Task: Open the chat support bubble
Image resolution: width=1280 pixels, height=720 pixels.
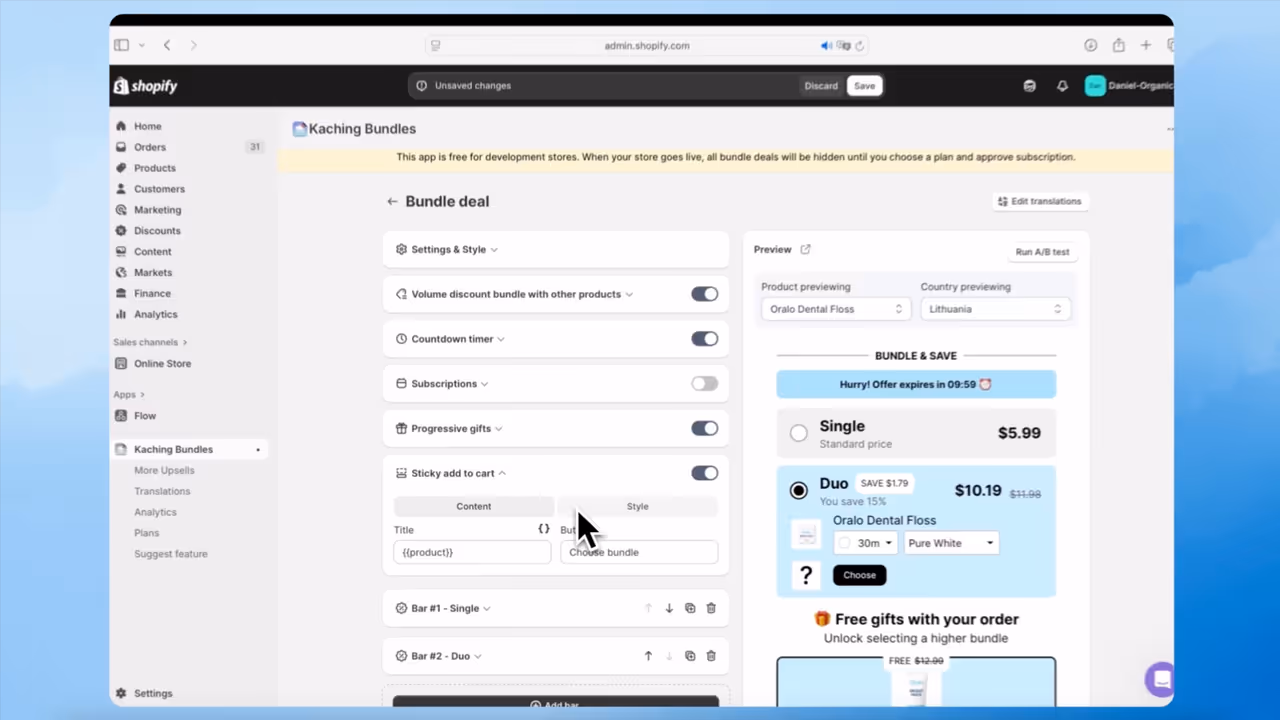Action: (1160, 680)
